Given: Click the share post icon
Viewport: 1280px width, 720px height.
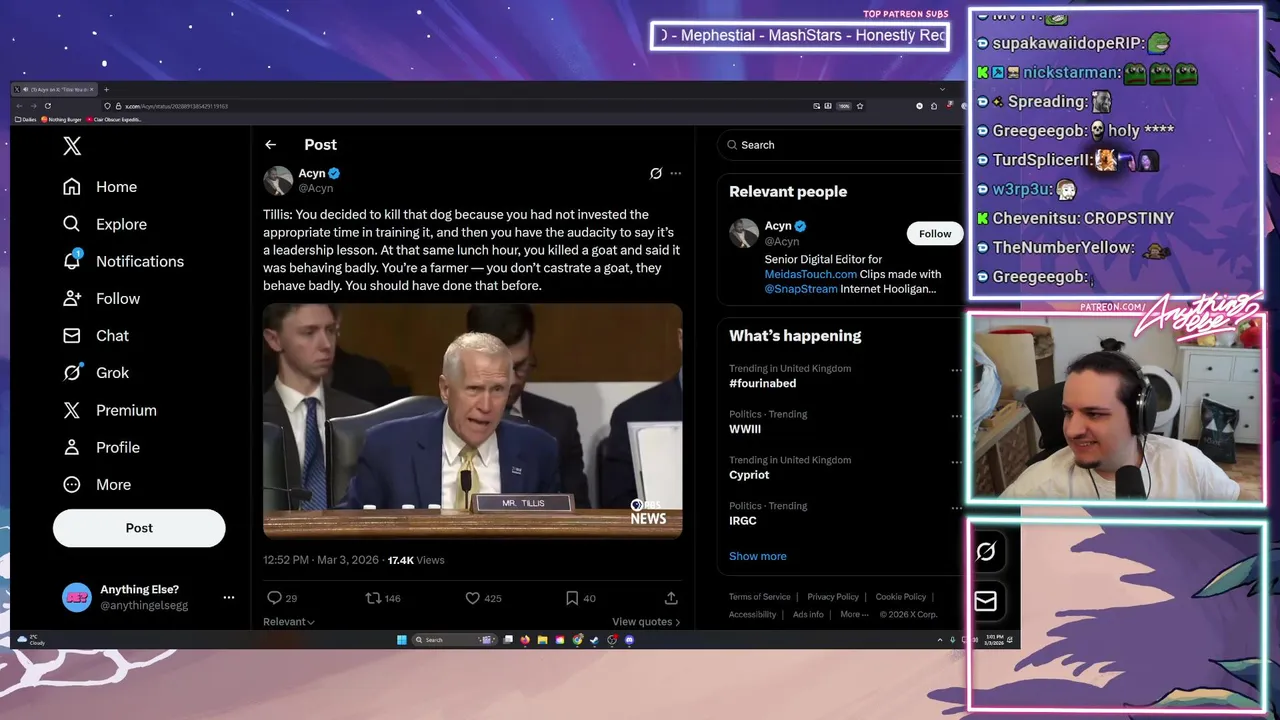Looking at the screenshot, I should (x=671, y=598).
